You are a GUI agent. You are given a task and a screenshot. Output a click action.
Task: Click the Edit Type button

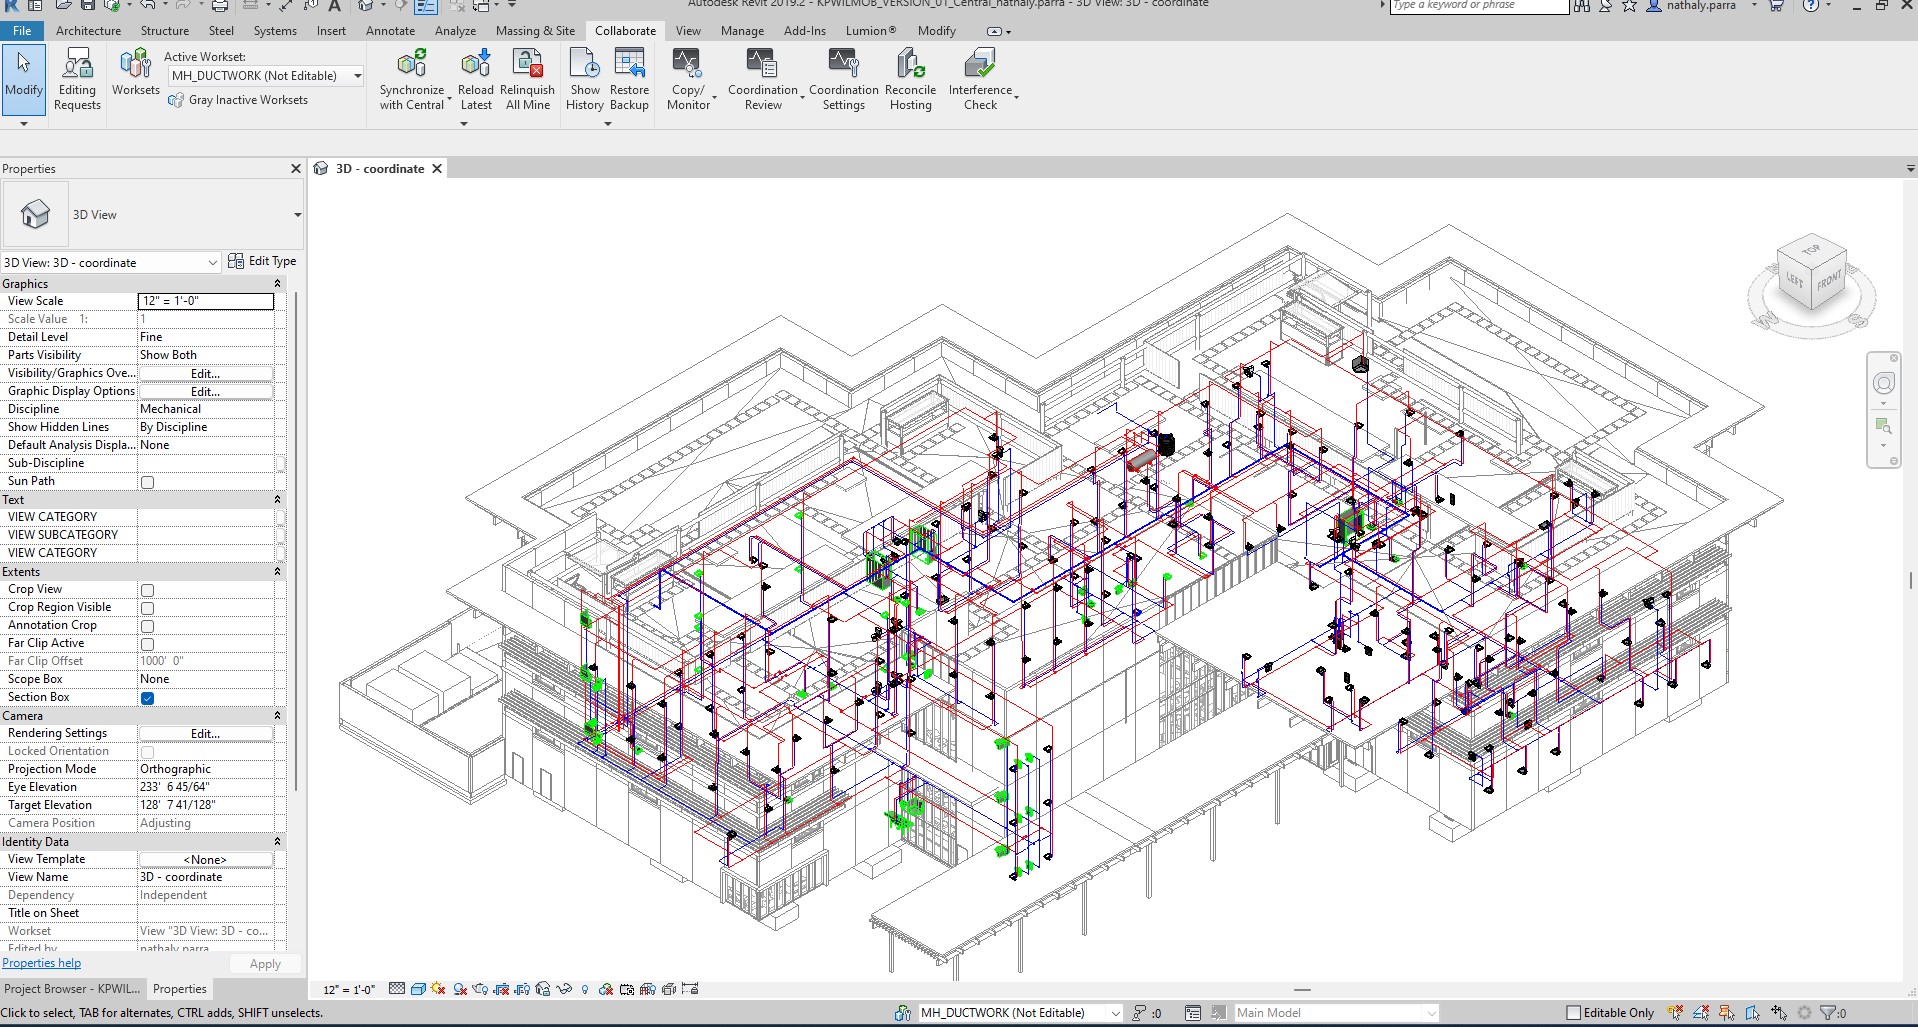[x=262, y=261]
